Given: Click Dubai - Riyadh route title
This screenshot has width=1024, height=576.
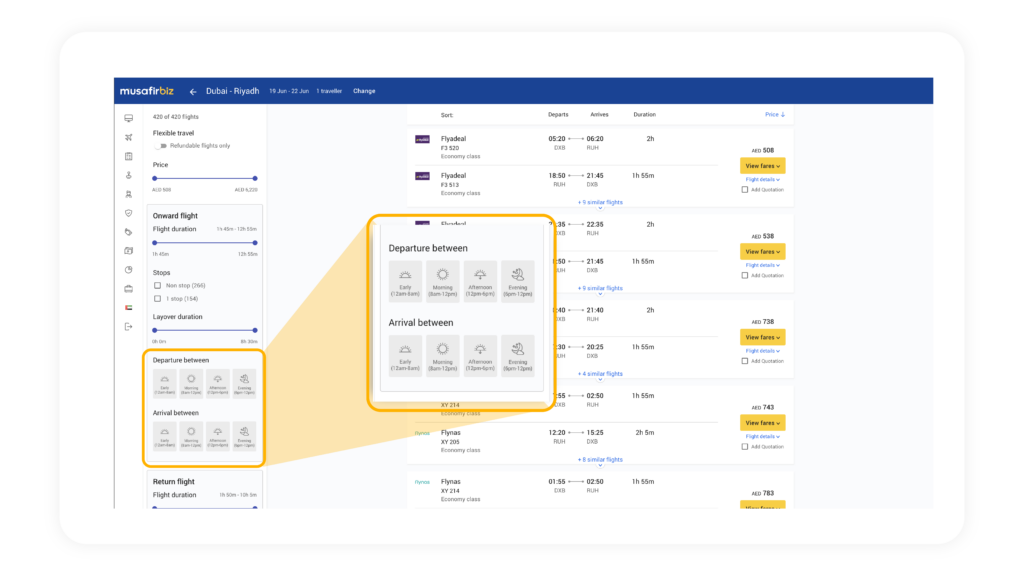Looking at the screenshot, I should pos(232,91).
